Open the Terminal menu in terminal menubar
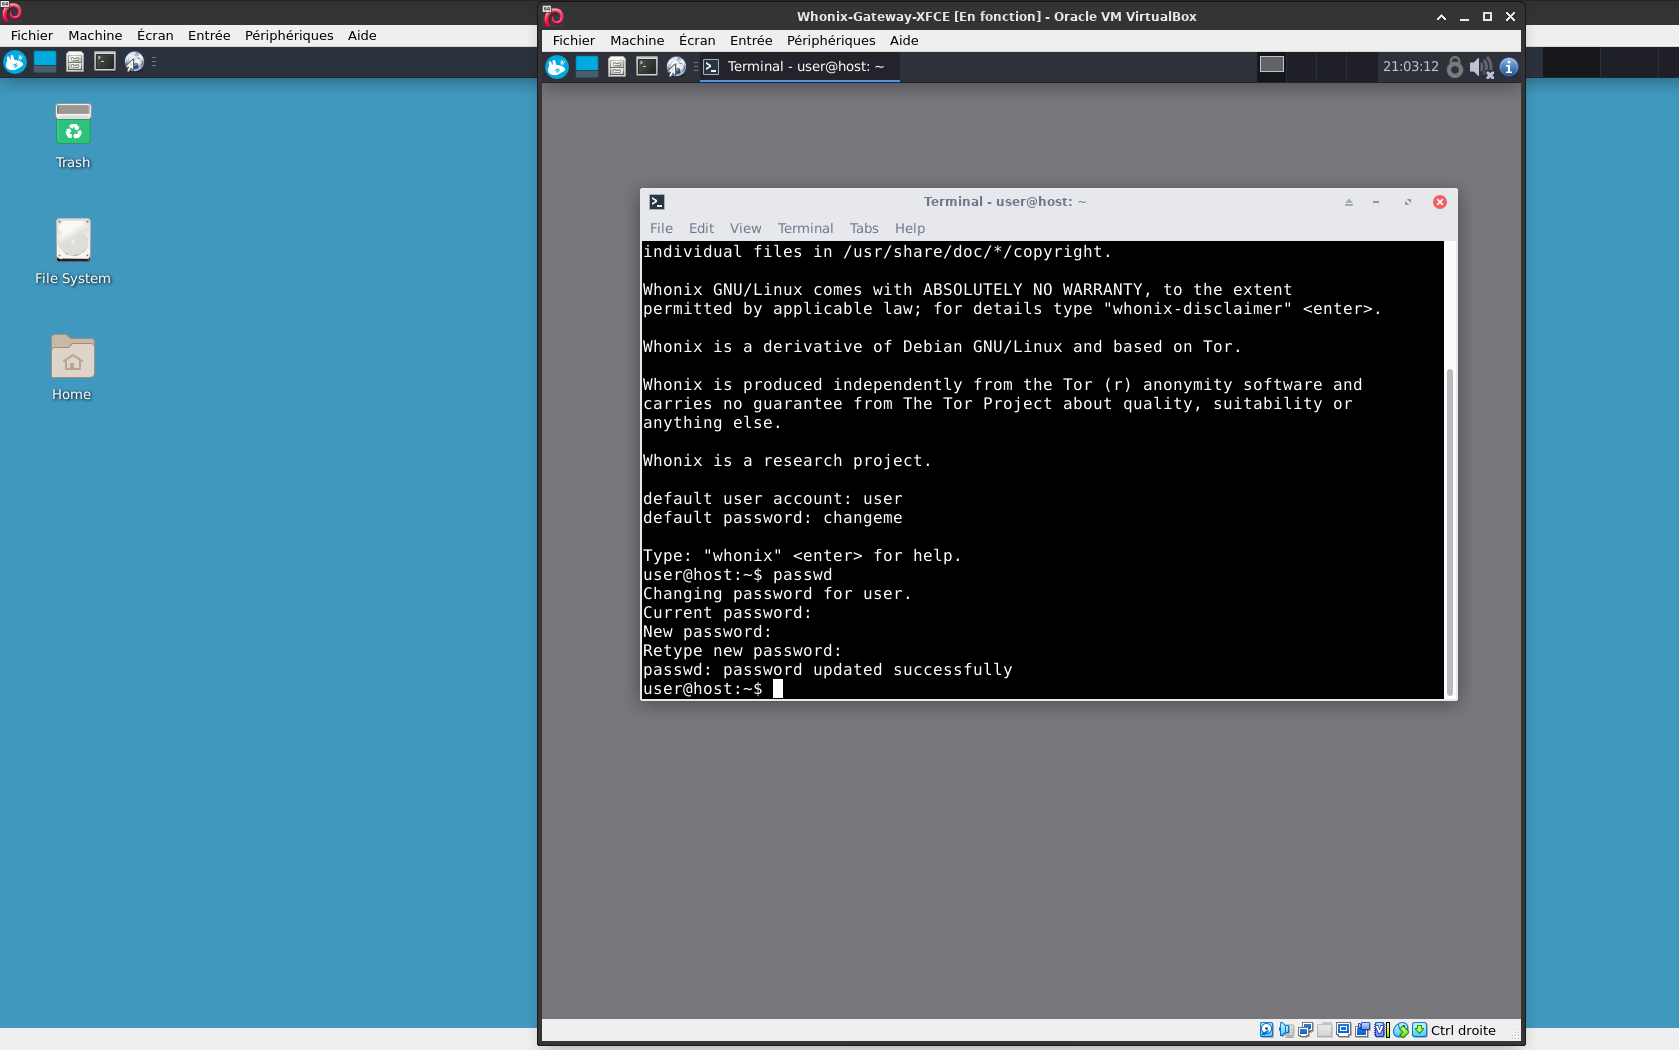Viewport: 1679px width, 1050px height. click(805, 228)
